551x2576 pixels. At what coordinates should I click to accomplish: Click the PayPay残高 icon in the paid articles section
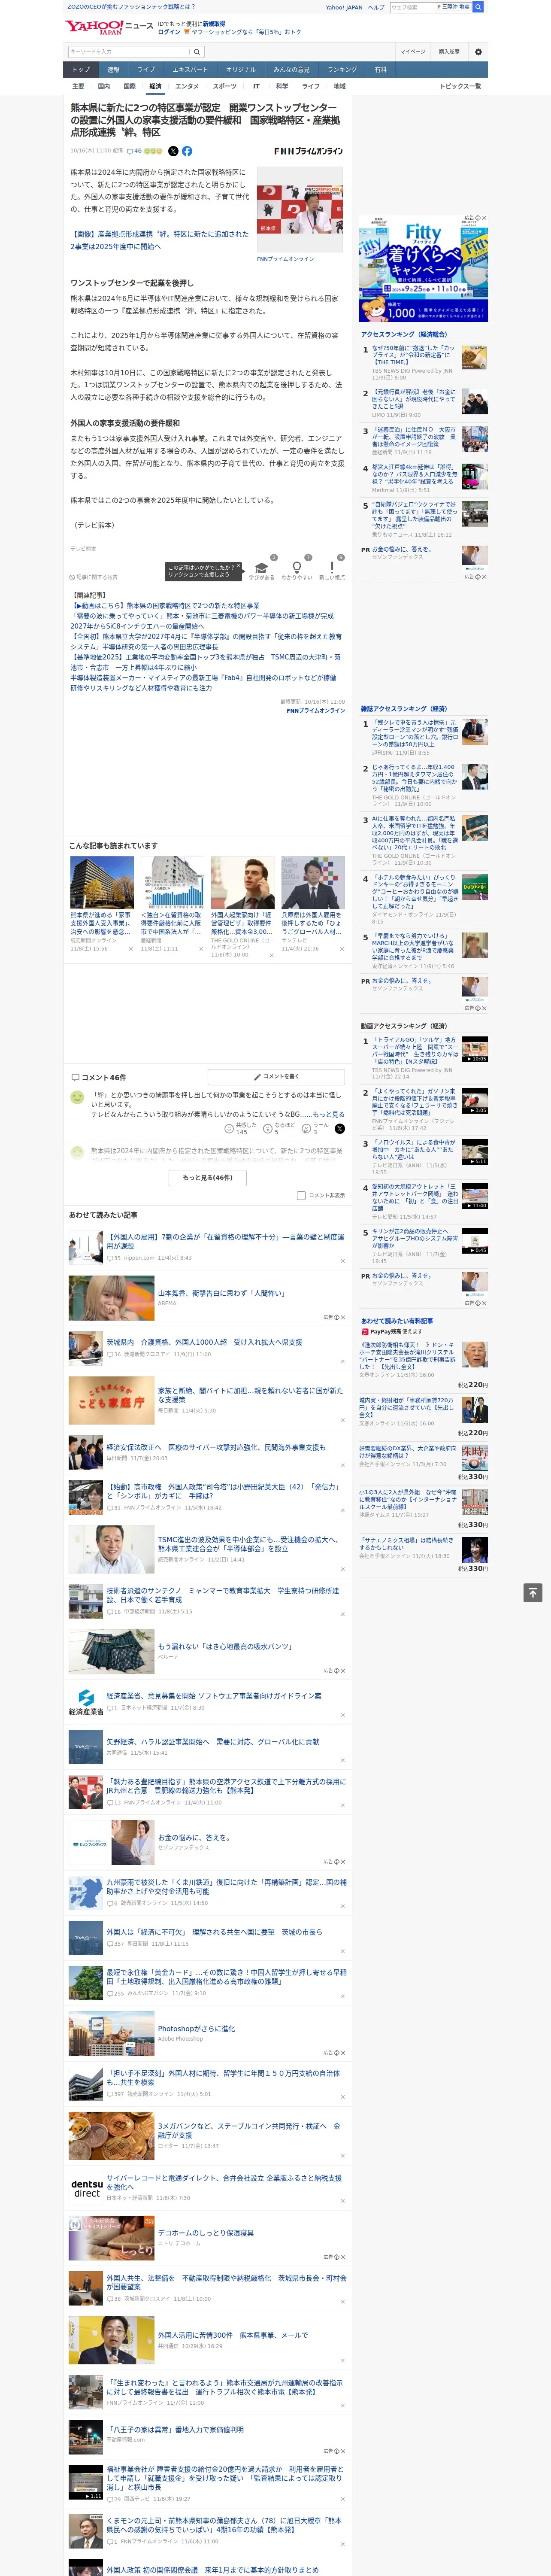365,1331
